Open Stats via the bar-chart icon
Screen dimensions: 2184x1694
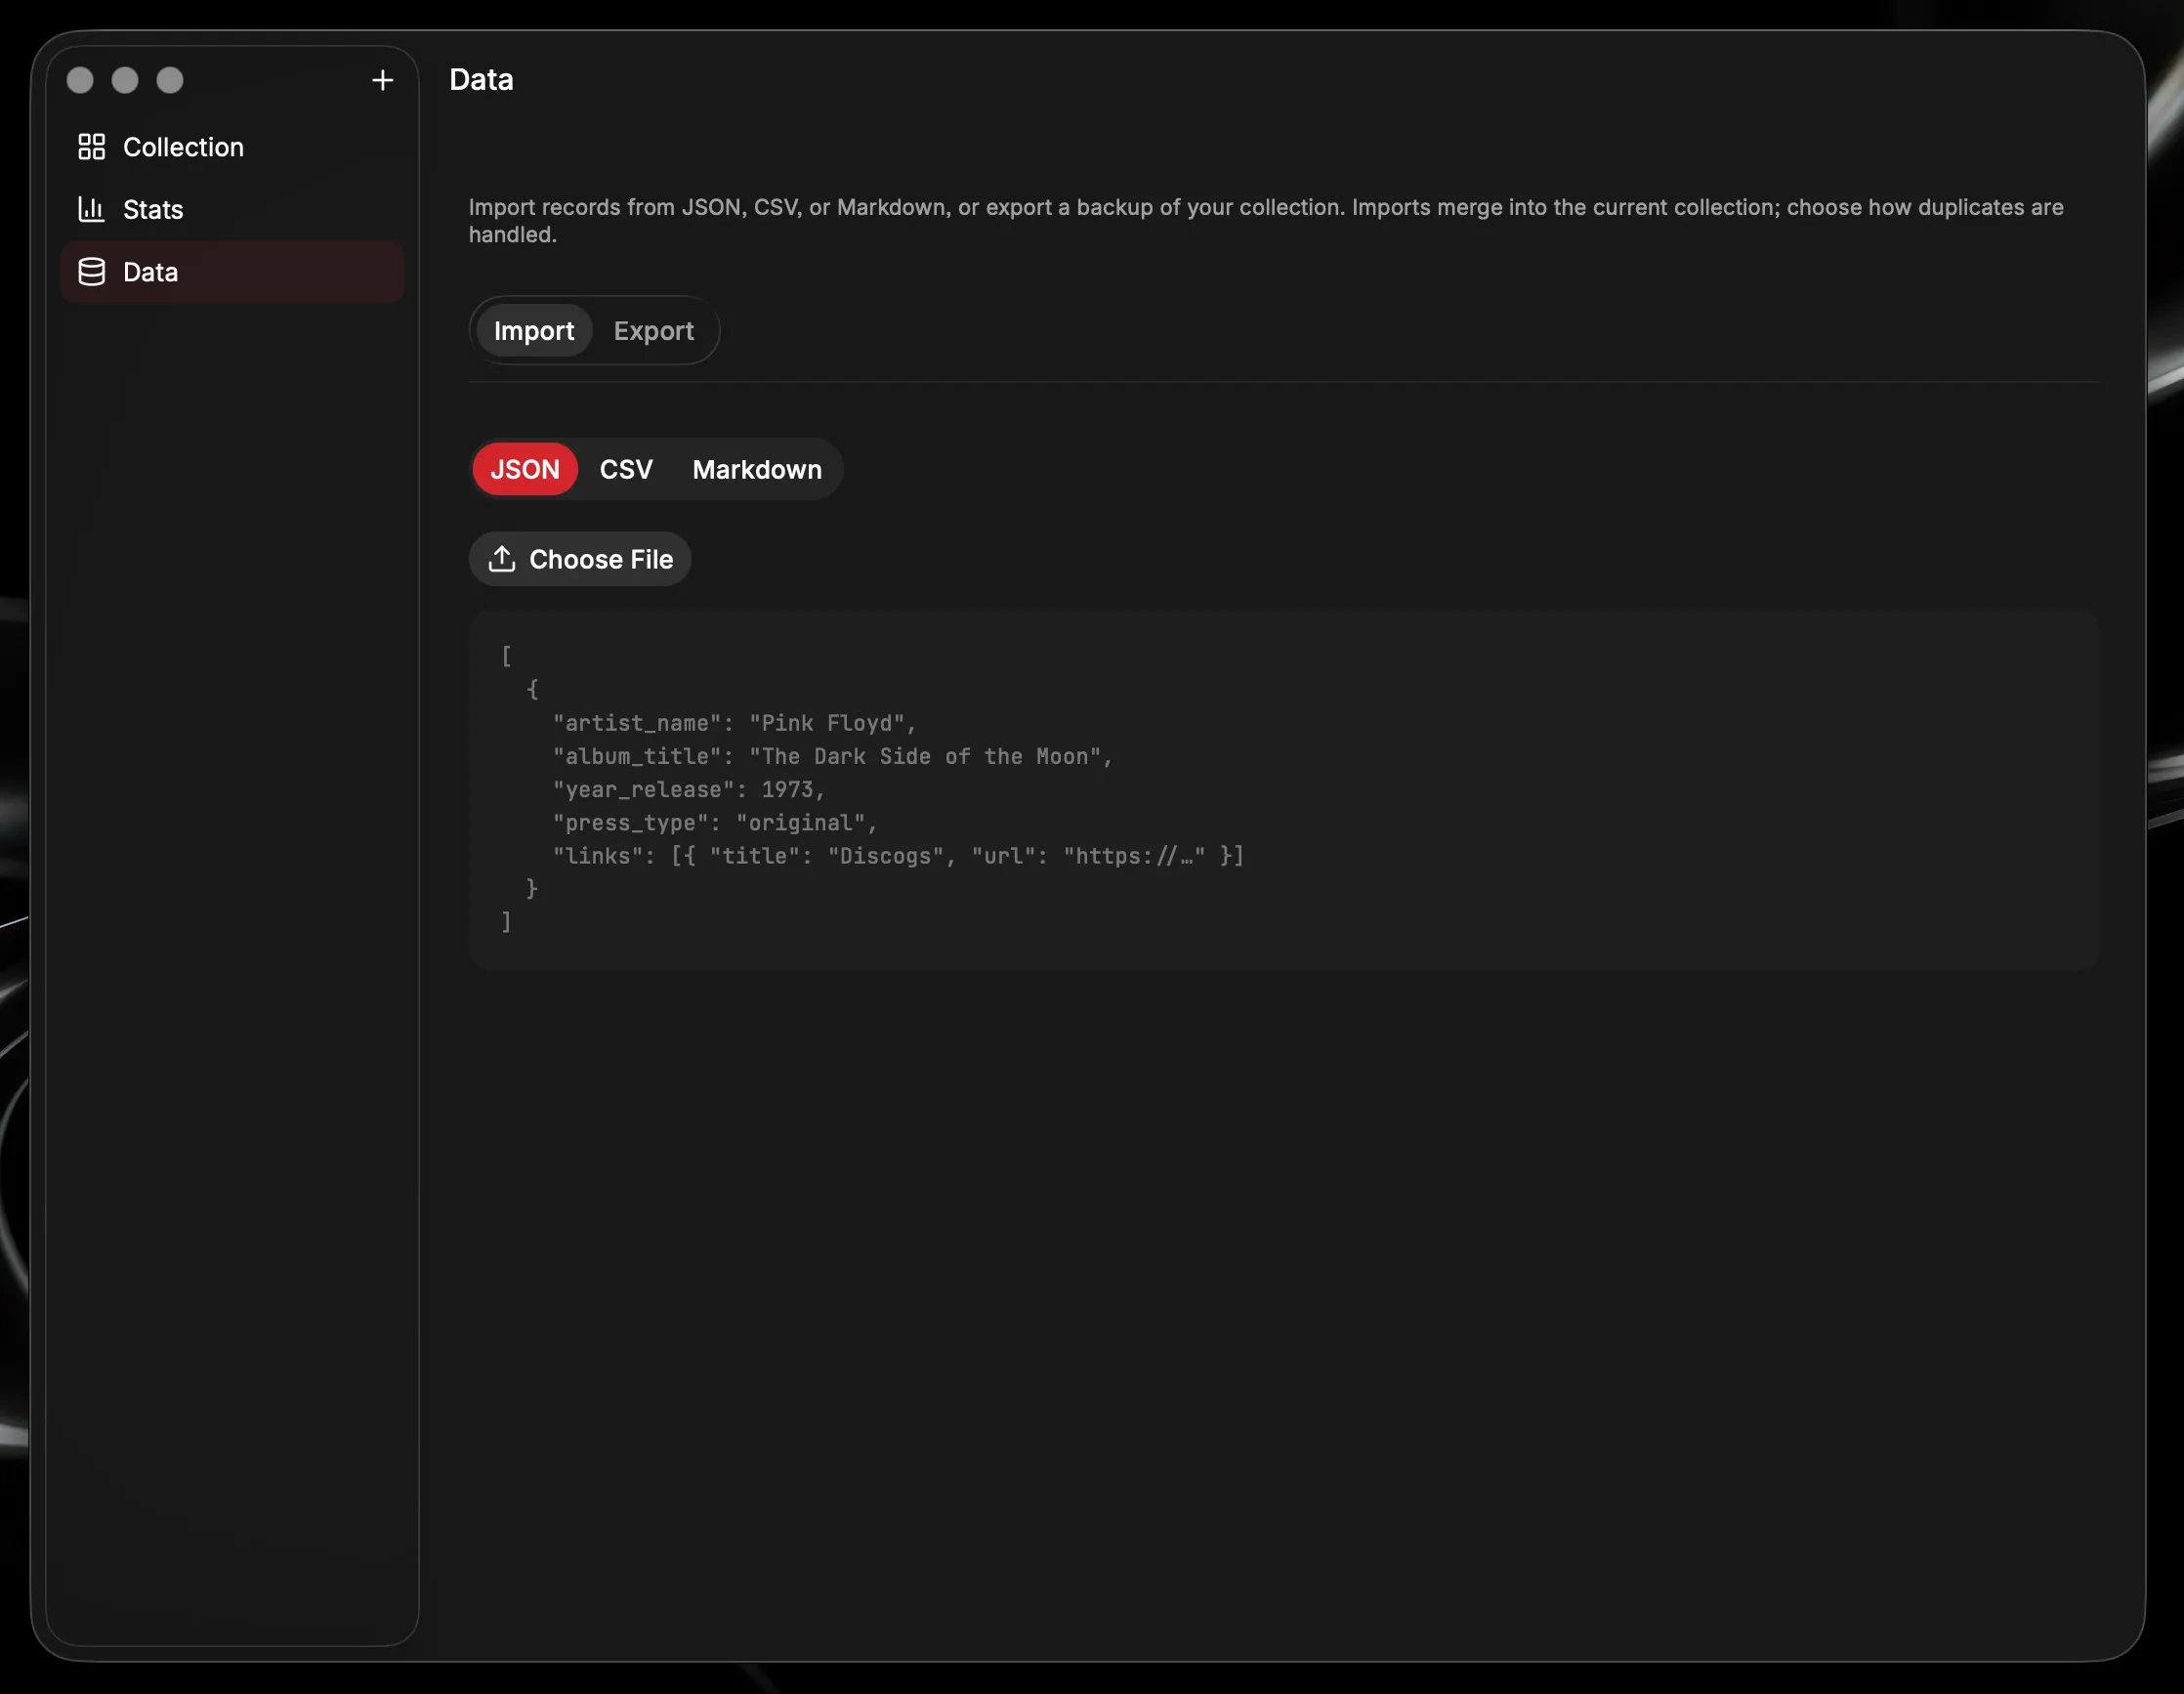(92, 209)
